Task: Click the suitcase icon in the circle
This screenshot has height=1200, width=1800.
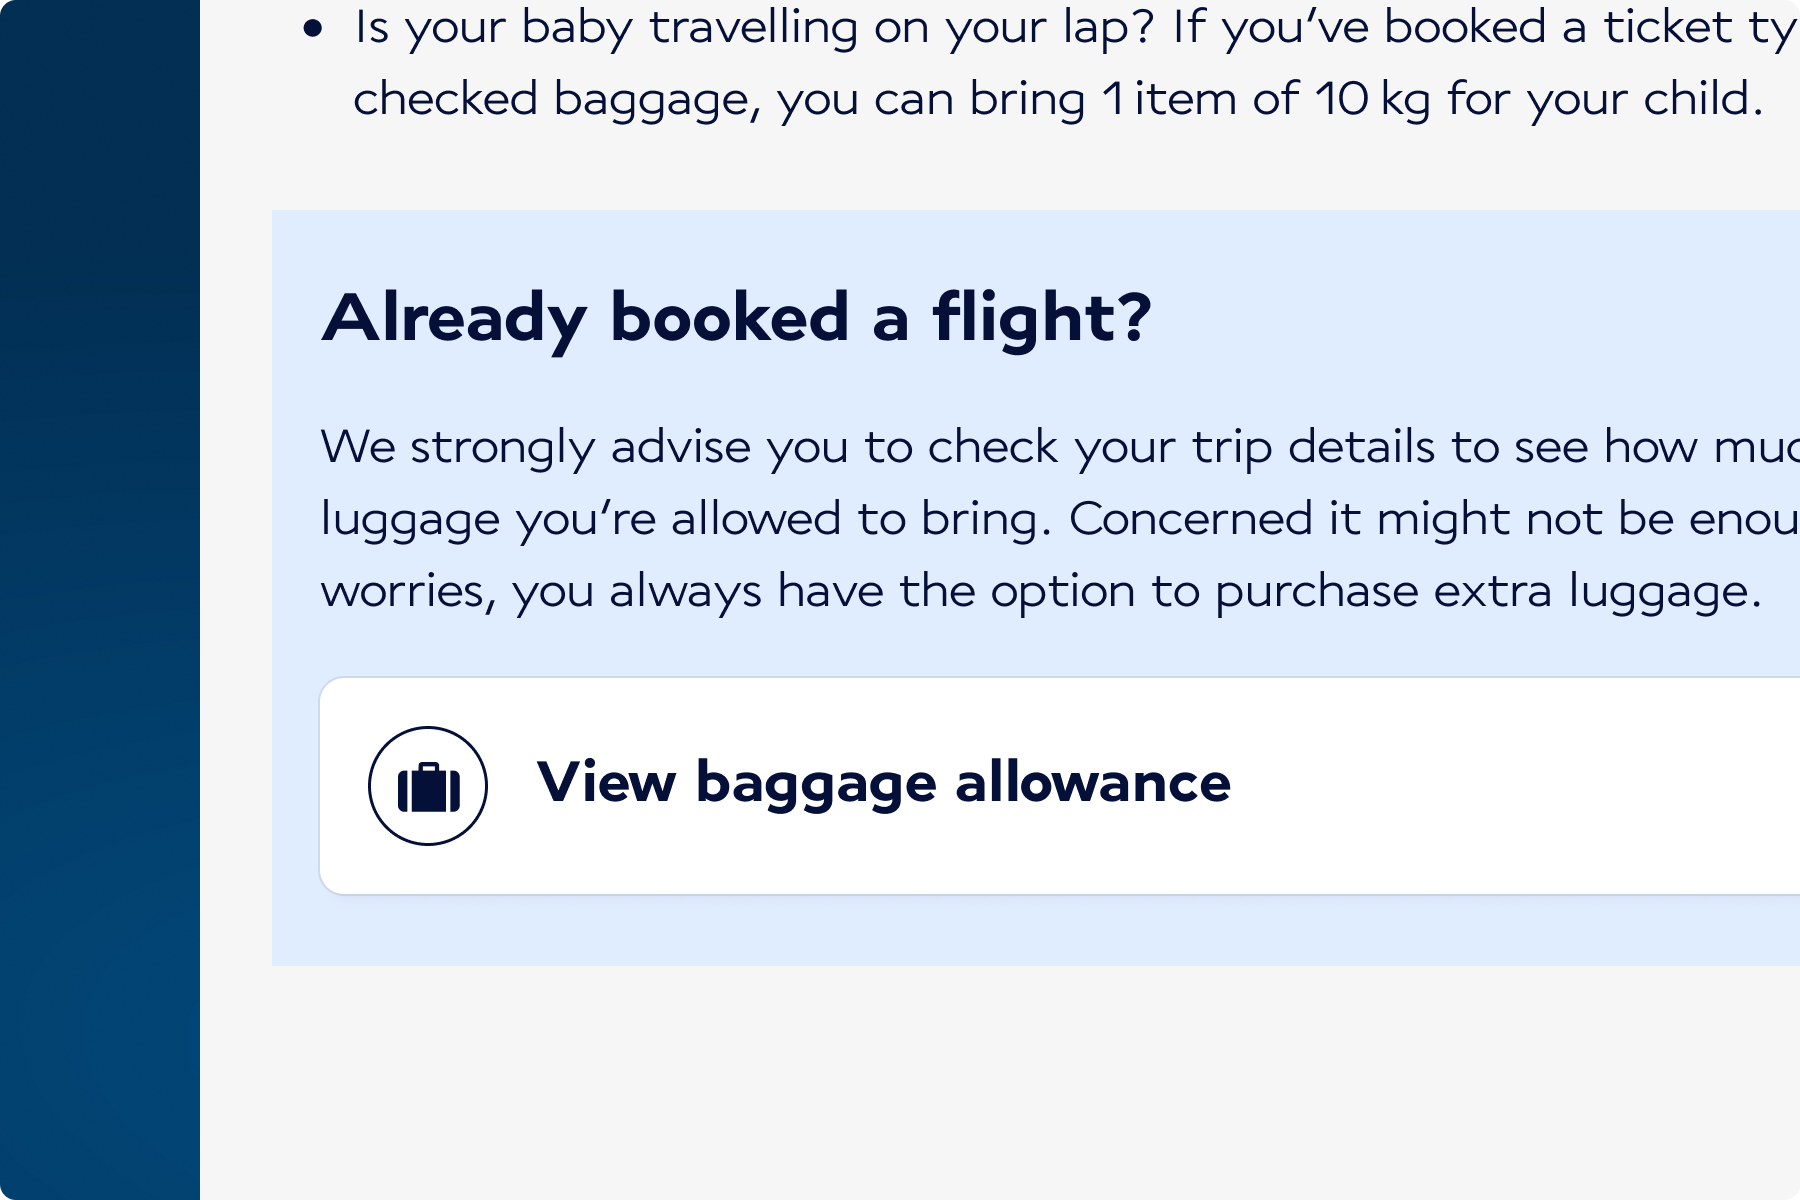Action: pos(428,786)
